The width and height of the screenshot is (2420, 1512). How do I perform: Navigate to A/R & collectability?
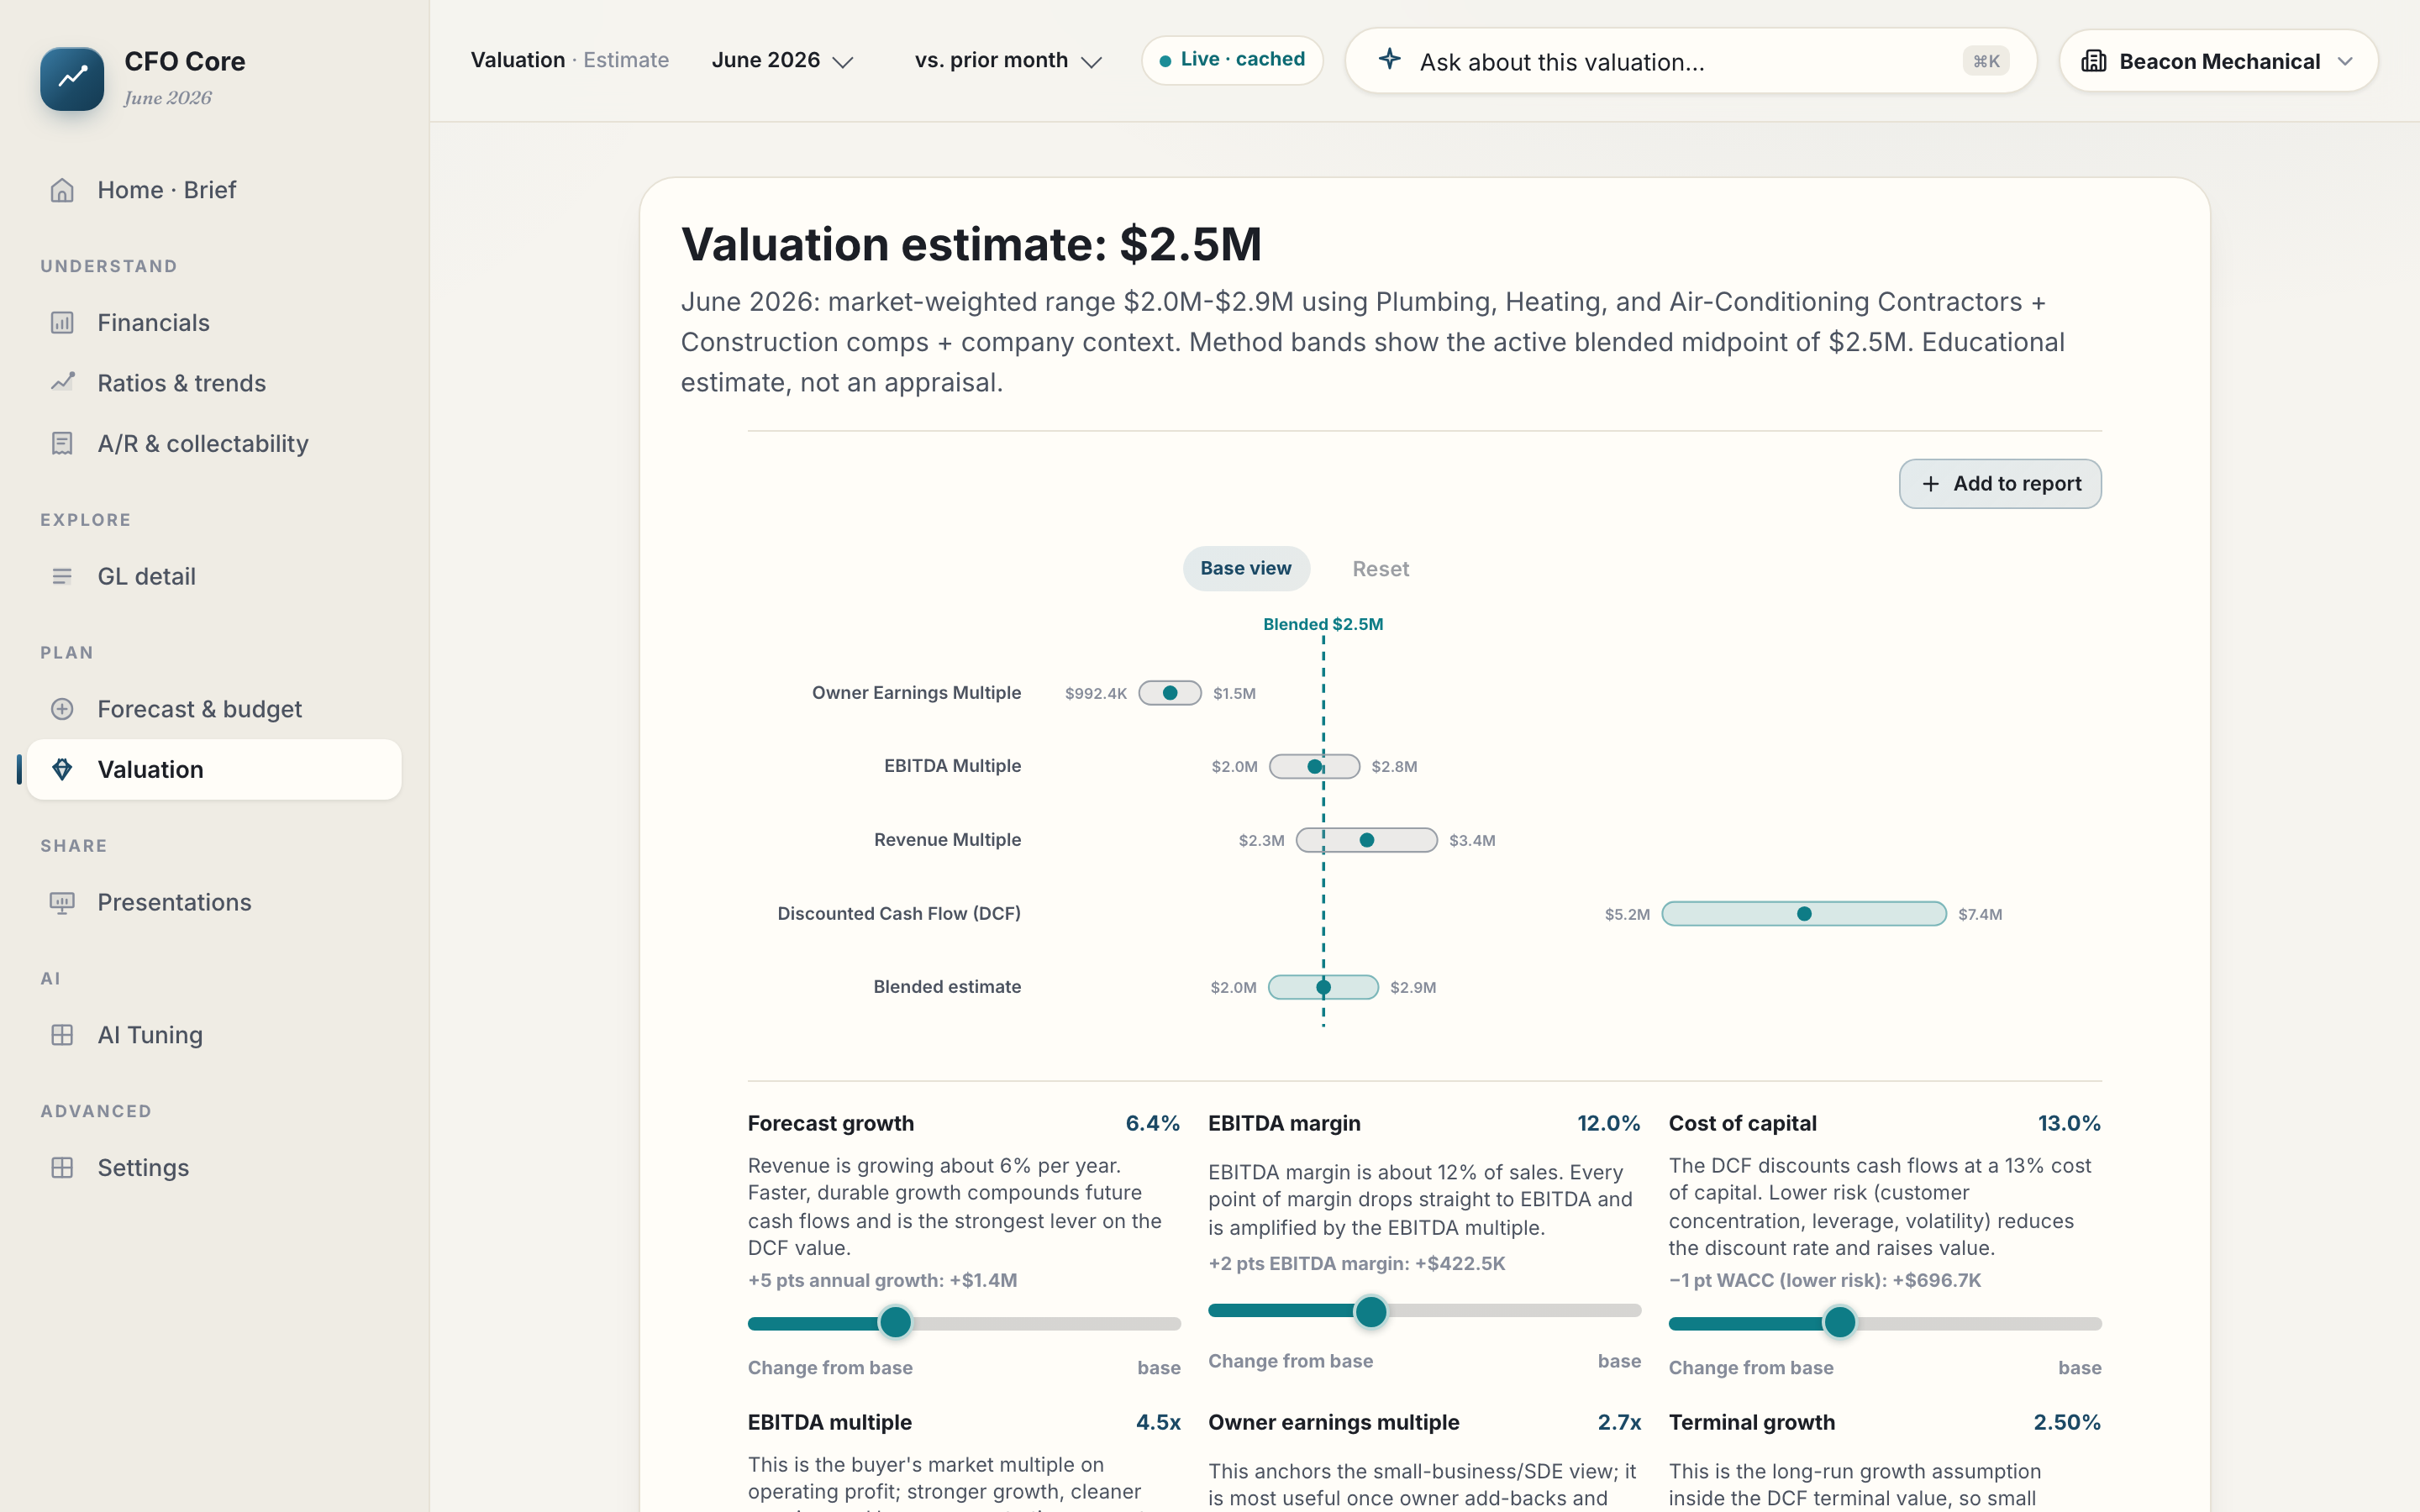[x=214, y=444]
